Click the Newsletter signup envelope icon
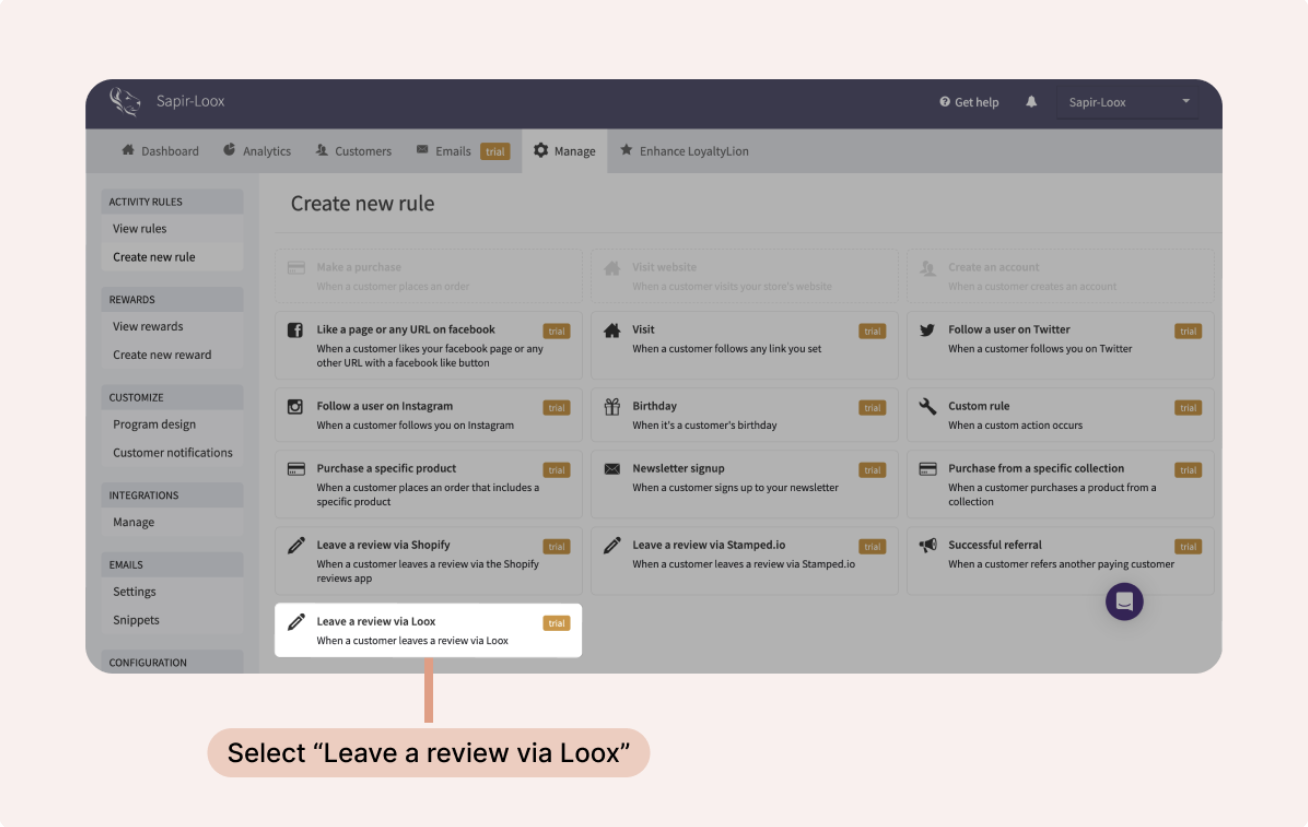1308x827 pixels. tap(612, 469)
